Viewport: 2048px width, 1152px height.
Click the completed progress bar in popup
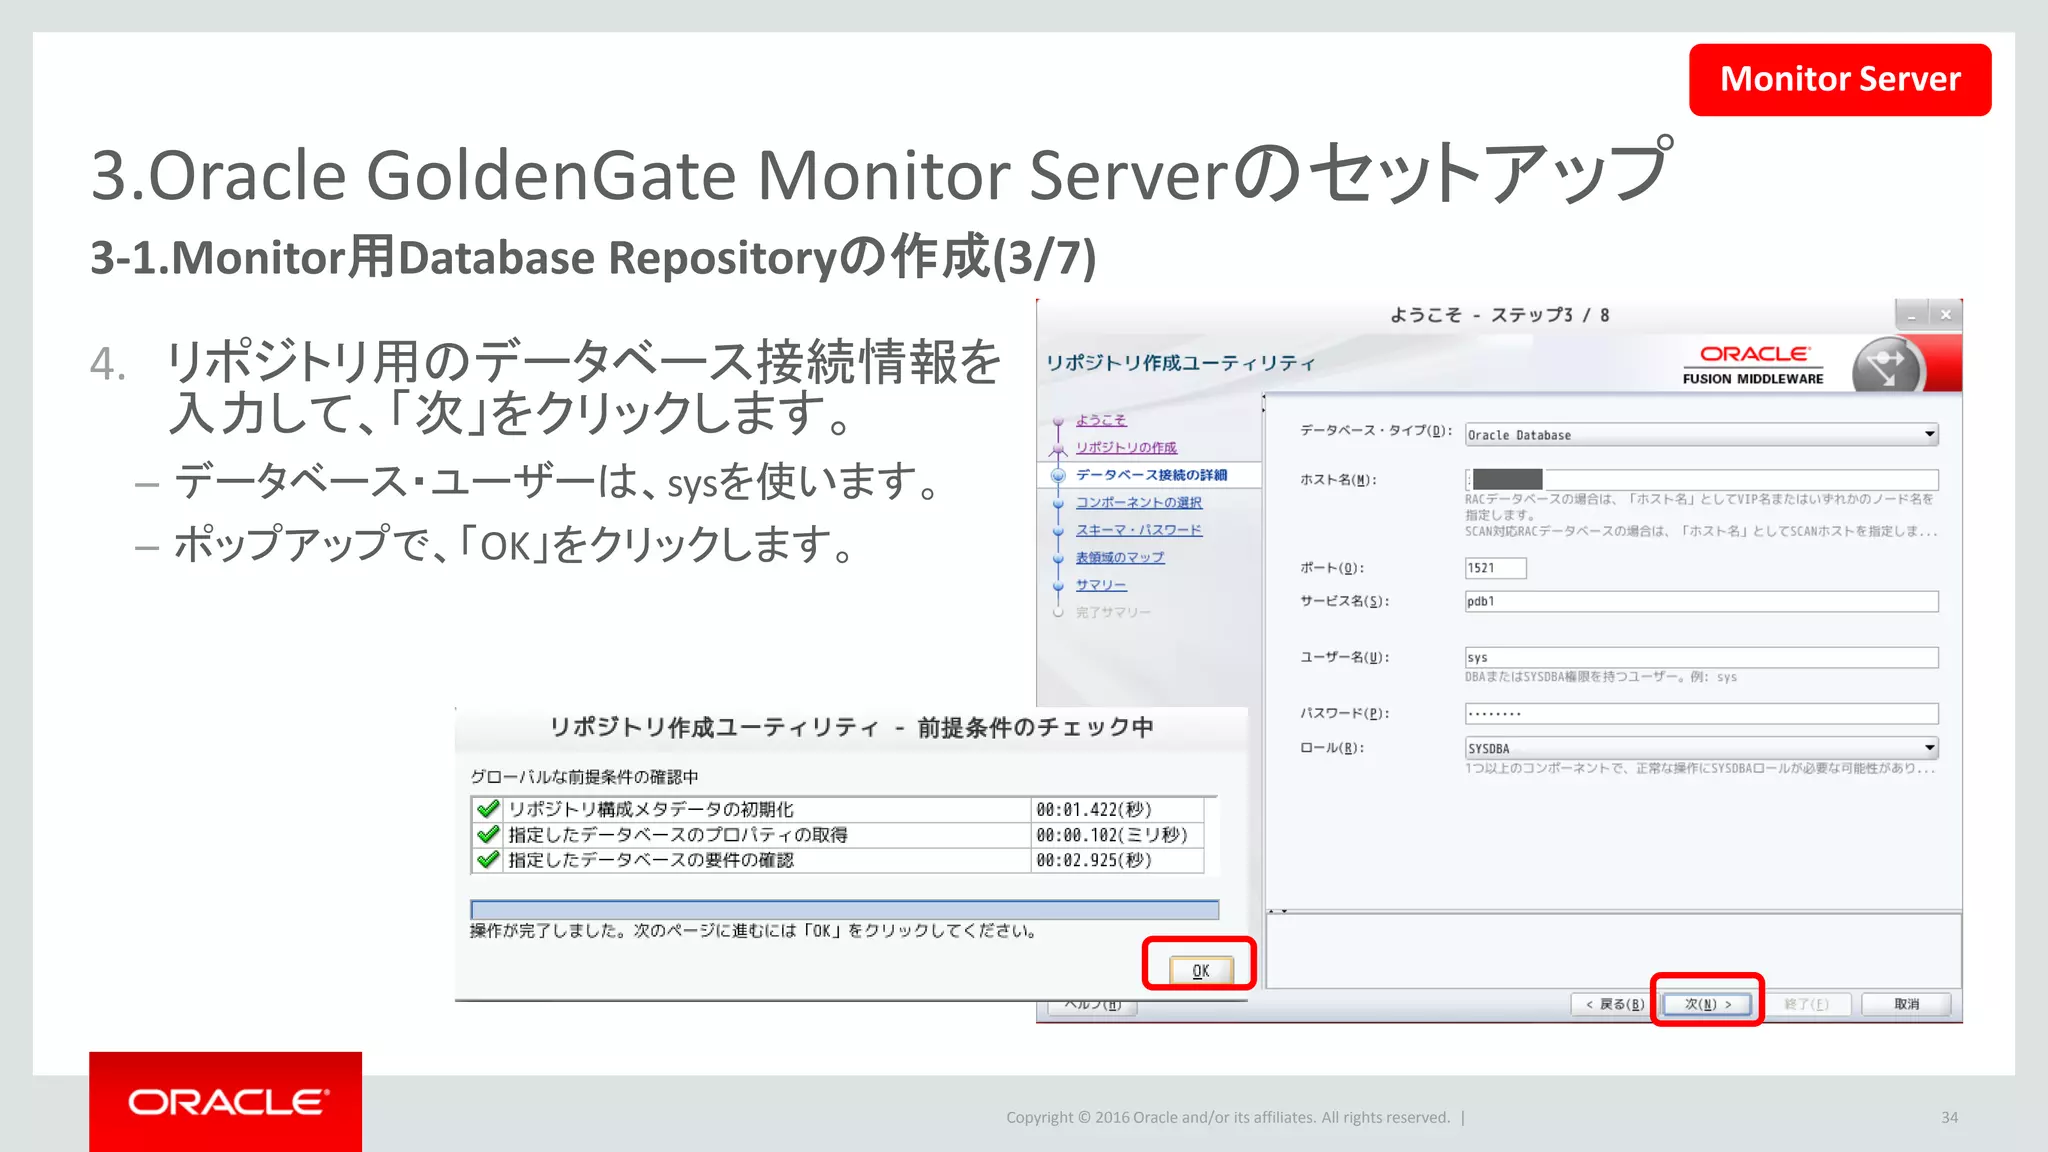coord(844,909)
